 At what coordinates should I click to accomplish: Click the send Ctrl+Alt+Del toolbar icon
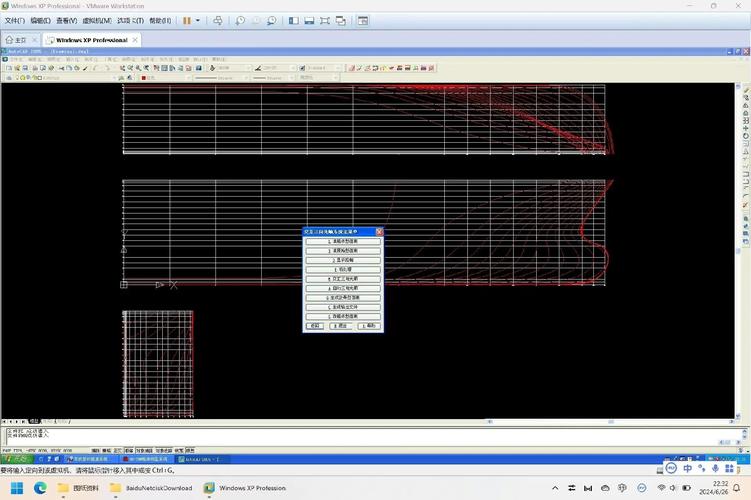coord(218,20)
